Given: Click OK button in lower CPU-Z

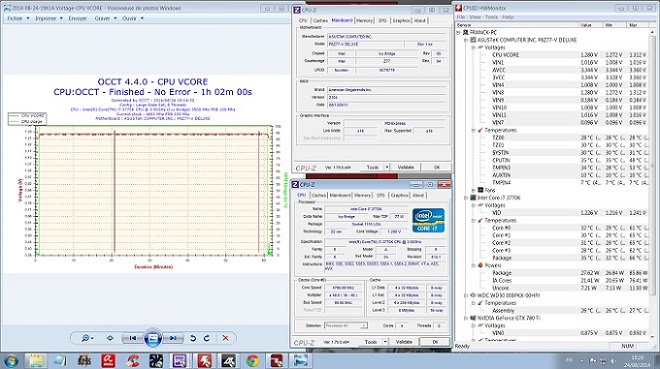Looking at the screenshot, I should pos(435,342).
